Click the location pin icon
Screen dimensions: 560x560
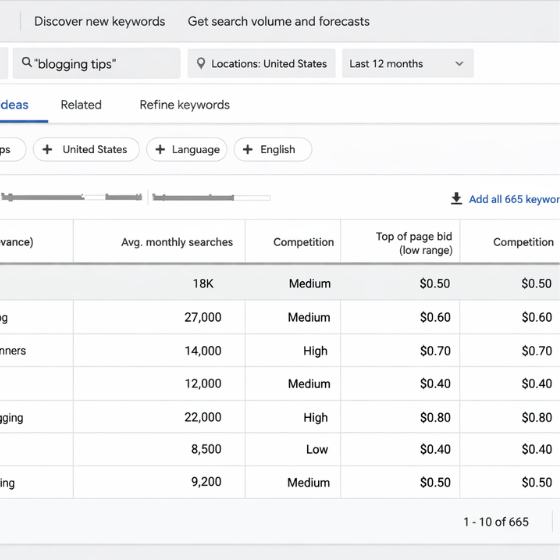pyautogui.click(x=201, y=64)
